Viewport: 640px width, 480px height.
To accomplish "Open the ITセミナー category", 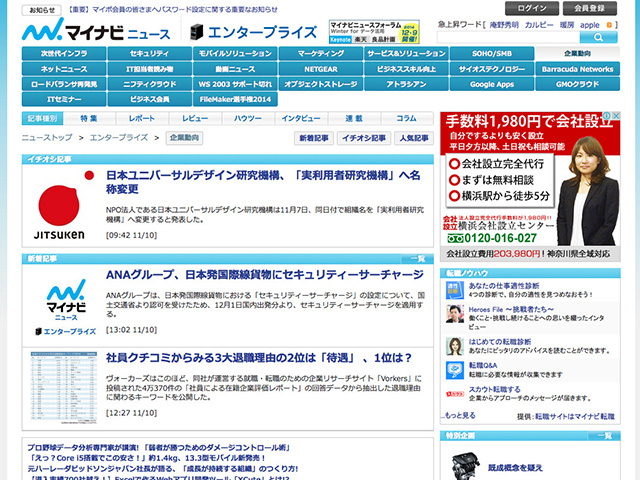I will (x=64, y=99).
